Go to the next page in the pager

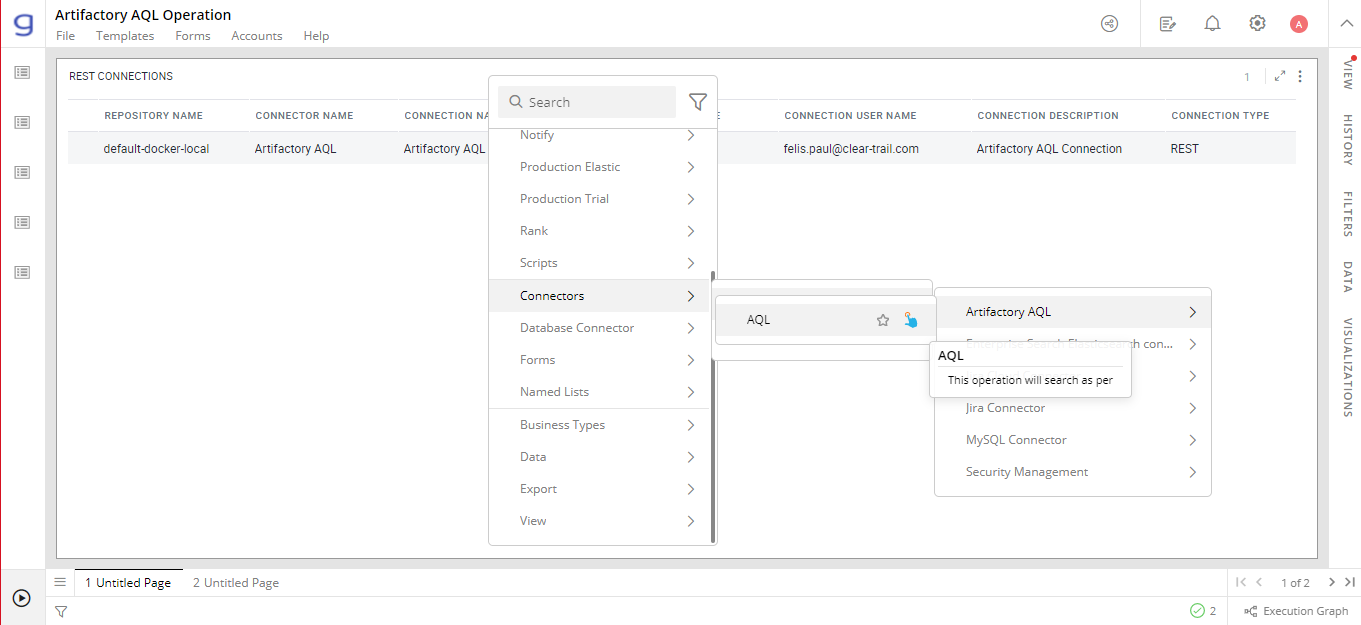pos(1331,582)
